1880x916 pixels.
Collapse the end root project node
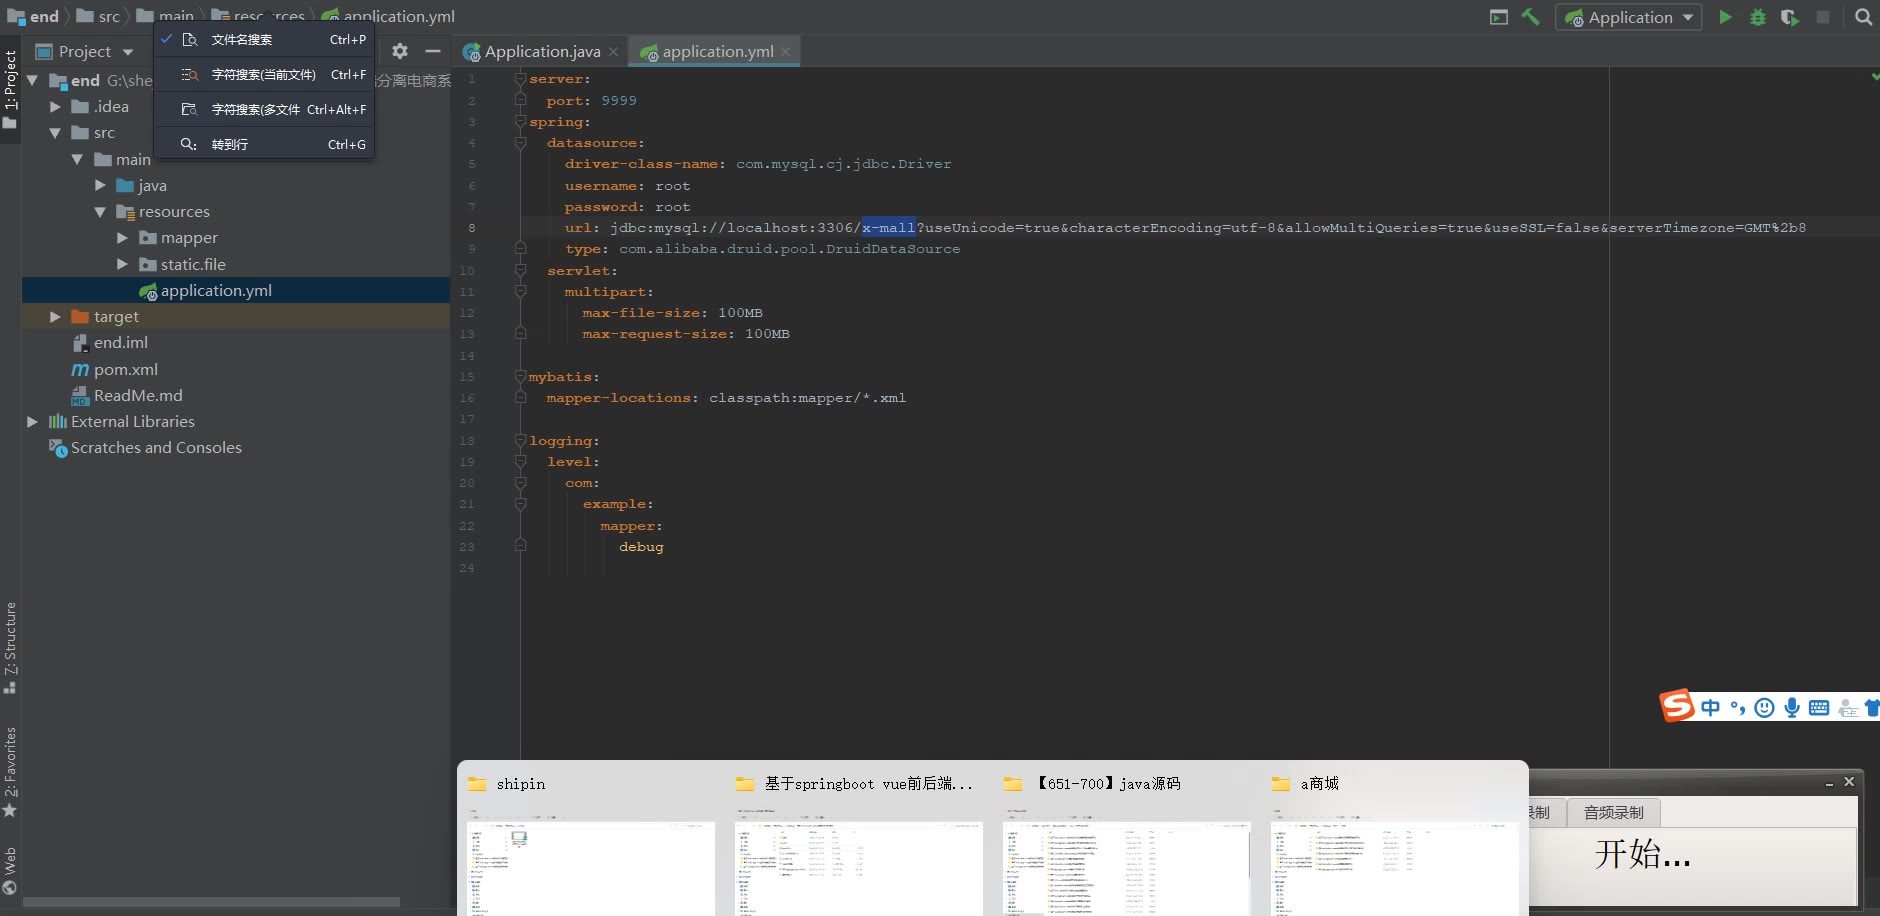tap(32, 80)
